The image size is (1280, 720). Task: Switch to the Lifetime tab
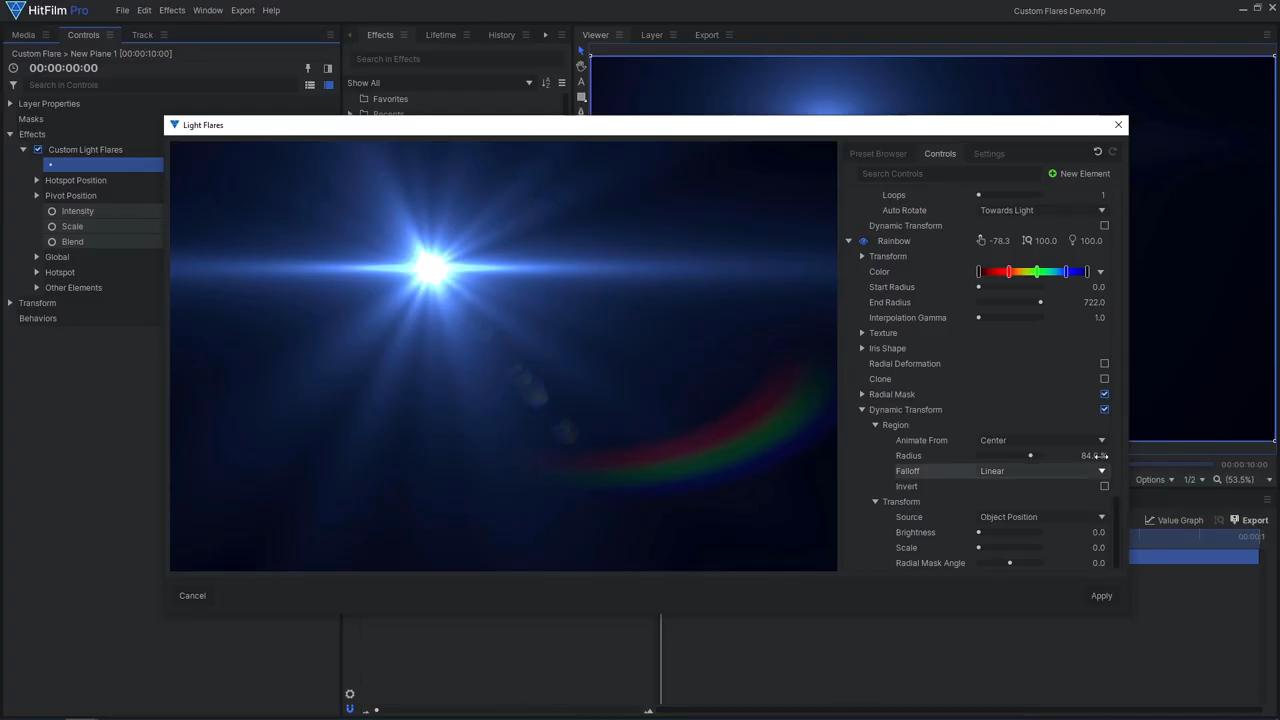[441, 35]
